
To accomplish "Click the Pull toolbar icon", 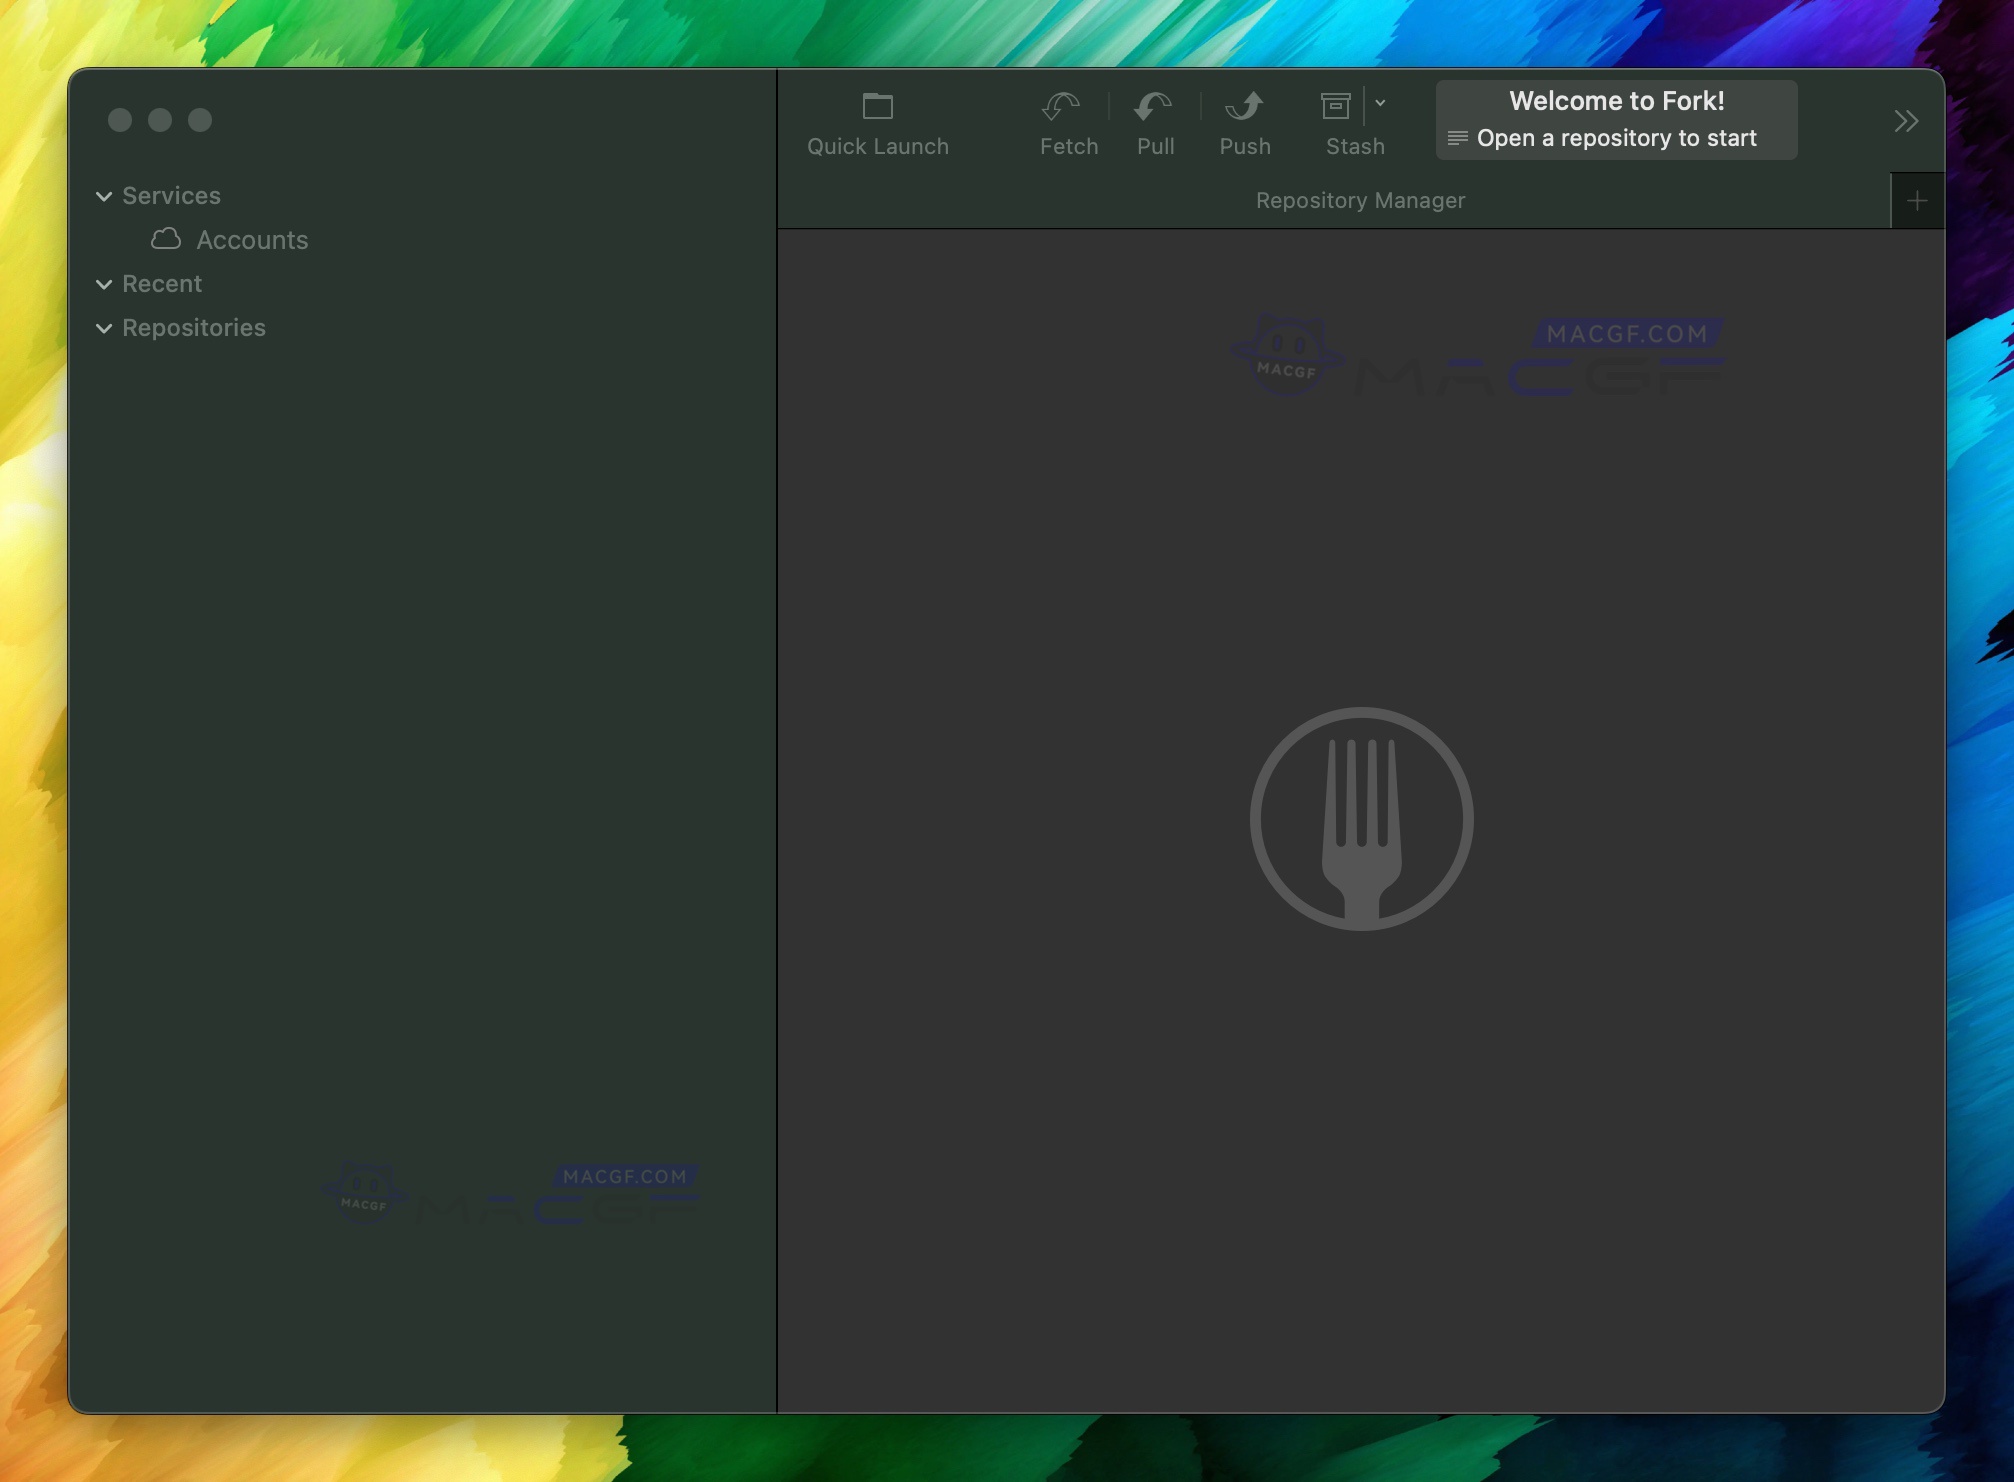I will tap(1154, 106).
